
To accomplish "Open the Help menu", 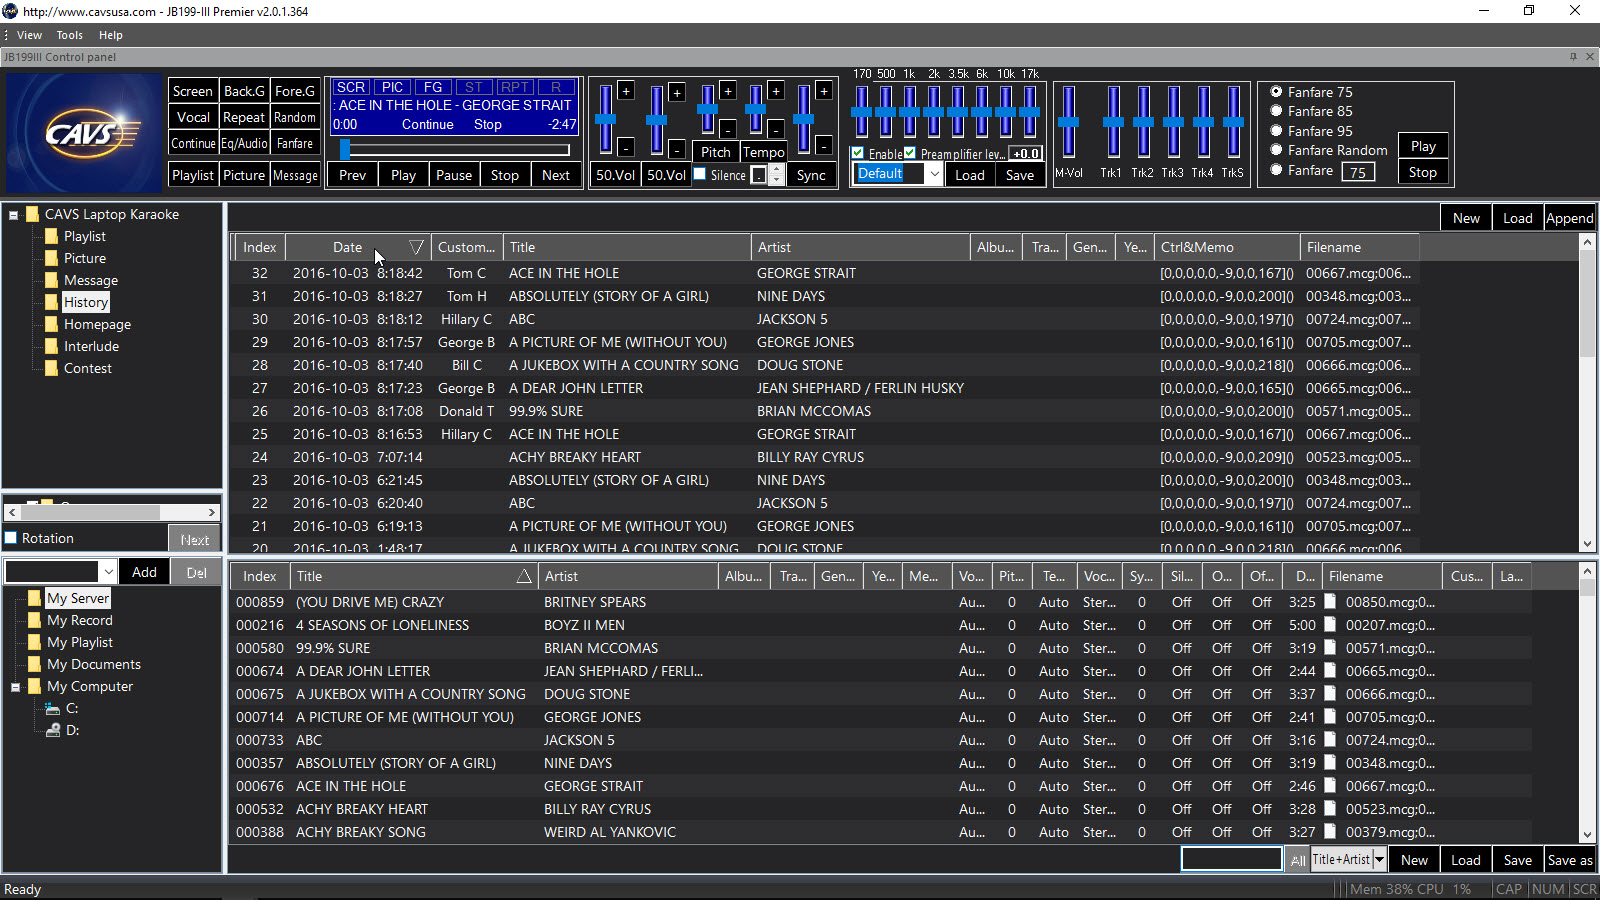I will point(110,35).
